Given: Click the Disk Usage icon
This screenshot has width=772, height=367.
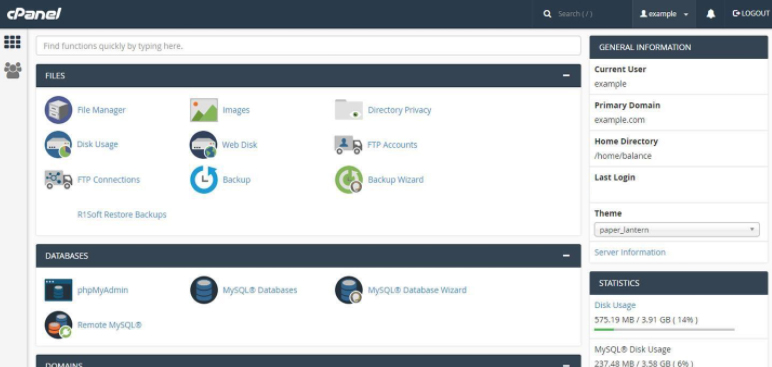Looking at the screenshot, I should 59,144.
